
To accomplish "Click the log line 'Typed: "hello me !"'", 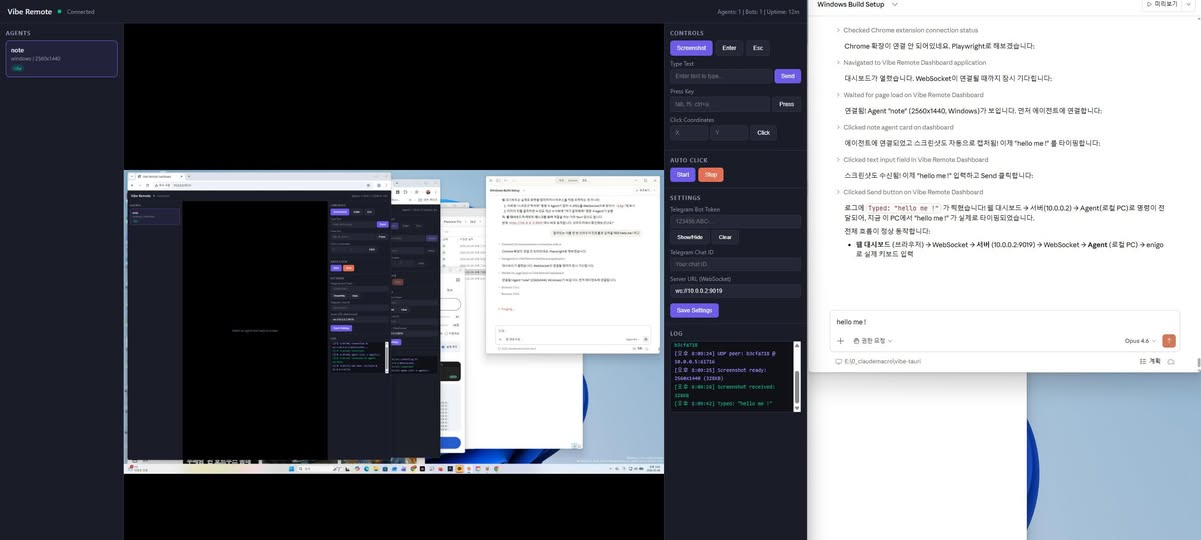I will click(723, 403).
